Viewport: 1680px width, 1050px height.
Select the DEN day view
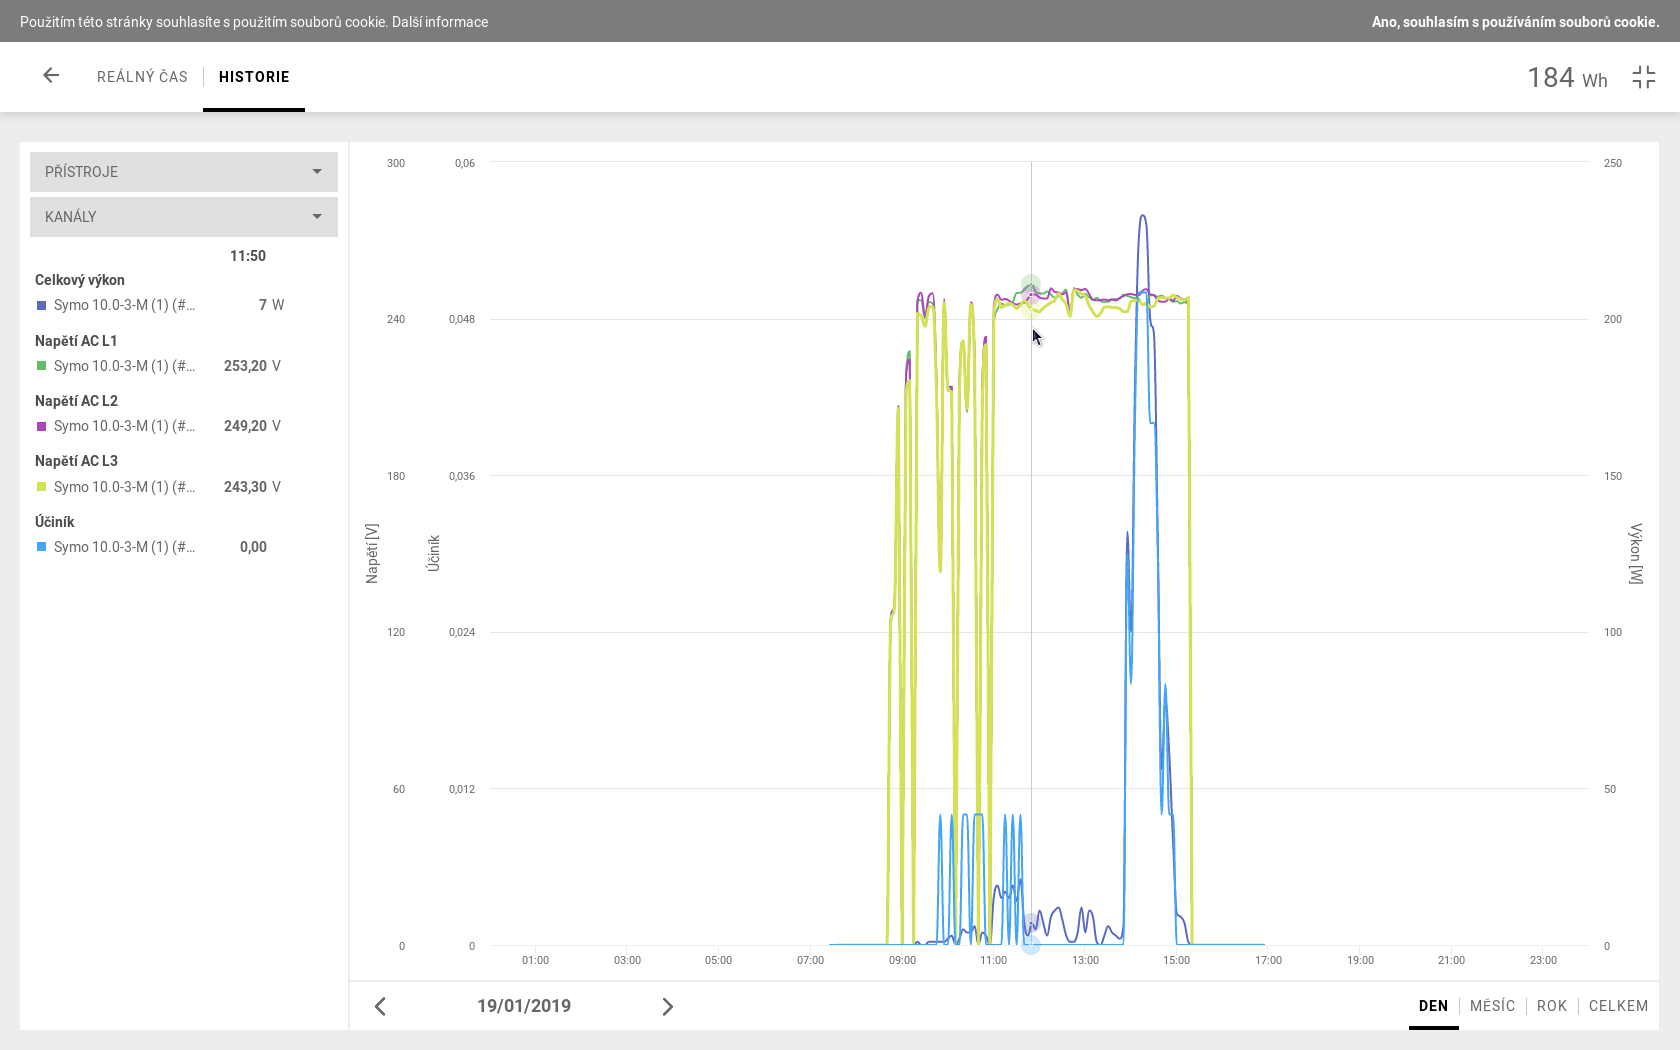click(1433, 1006)
